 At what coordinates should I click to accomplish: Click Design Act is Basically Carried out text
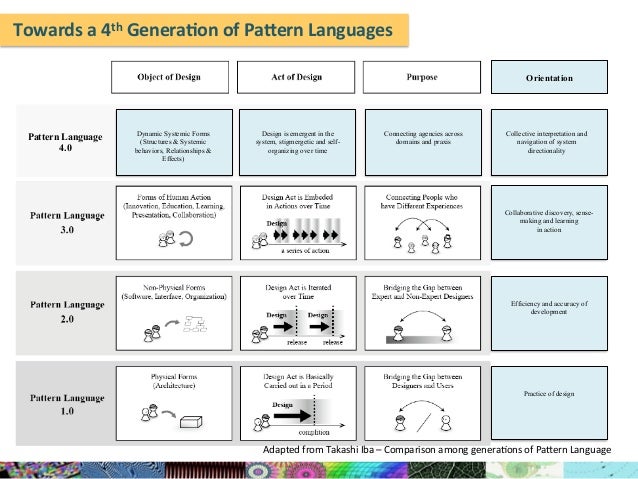point(298,381)
